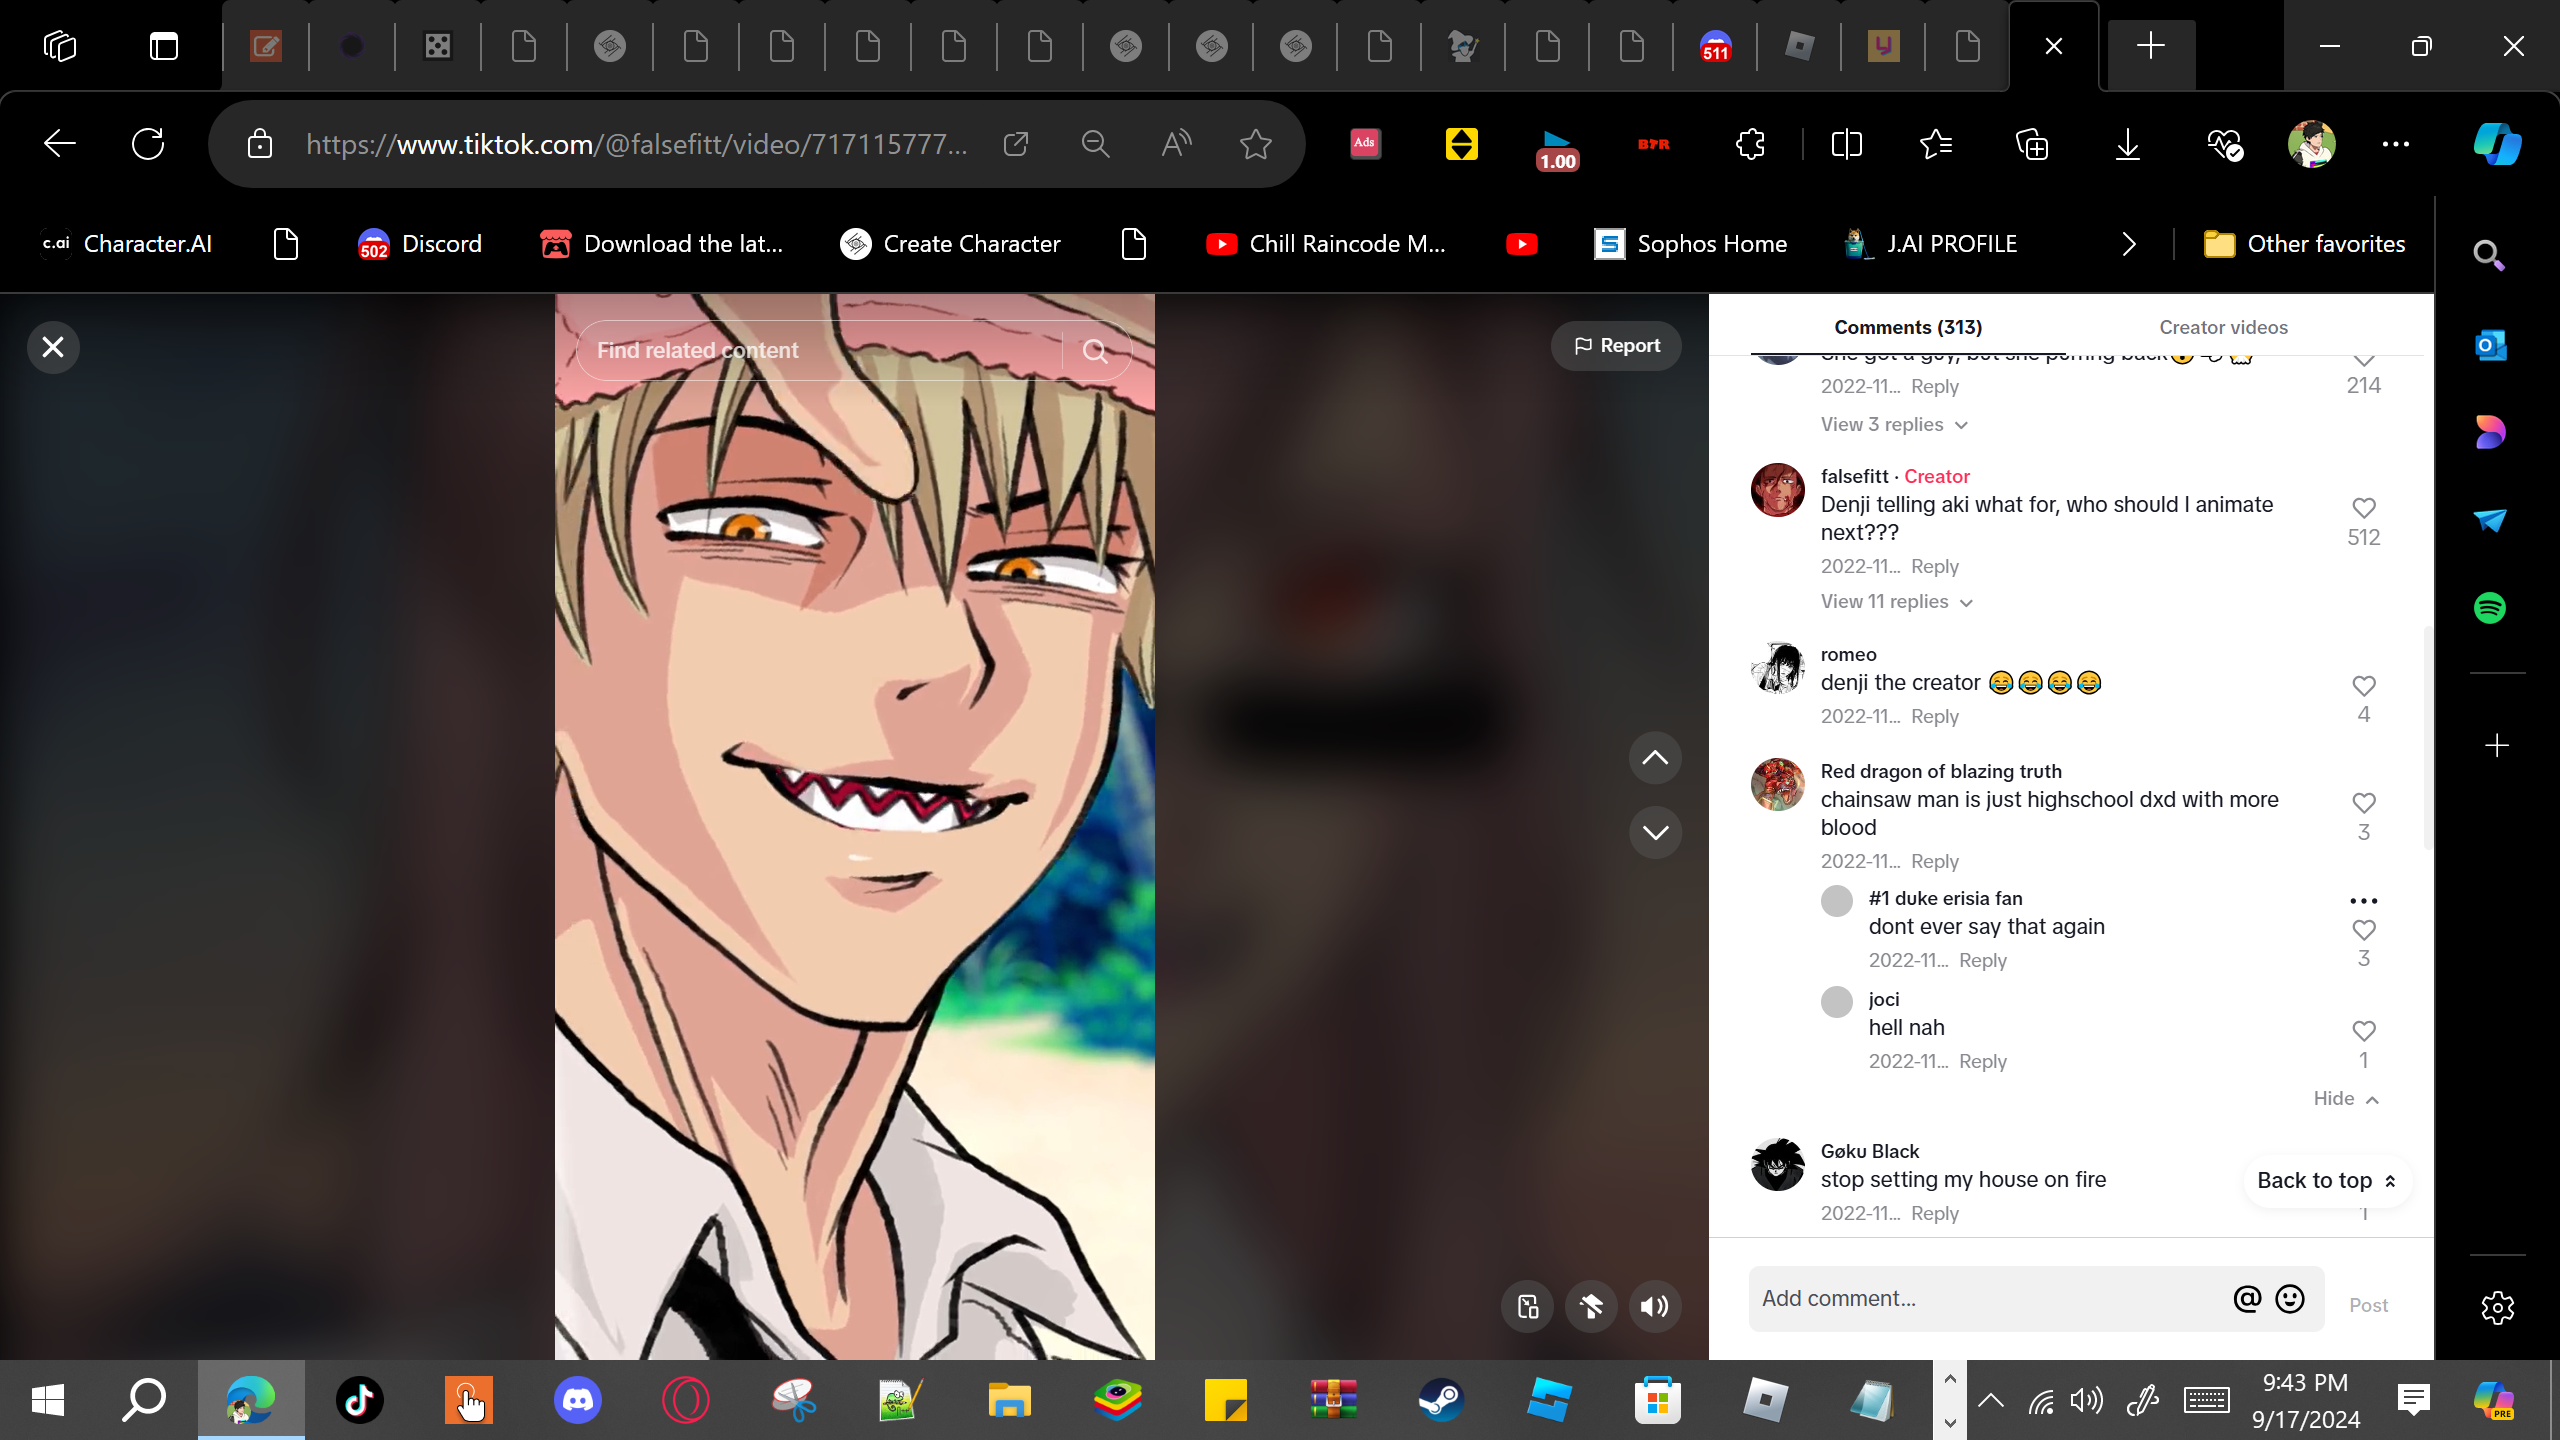Close the video viewer with X

[x=53, y=347]
